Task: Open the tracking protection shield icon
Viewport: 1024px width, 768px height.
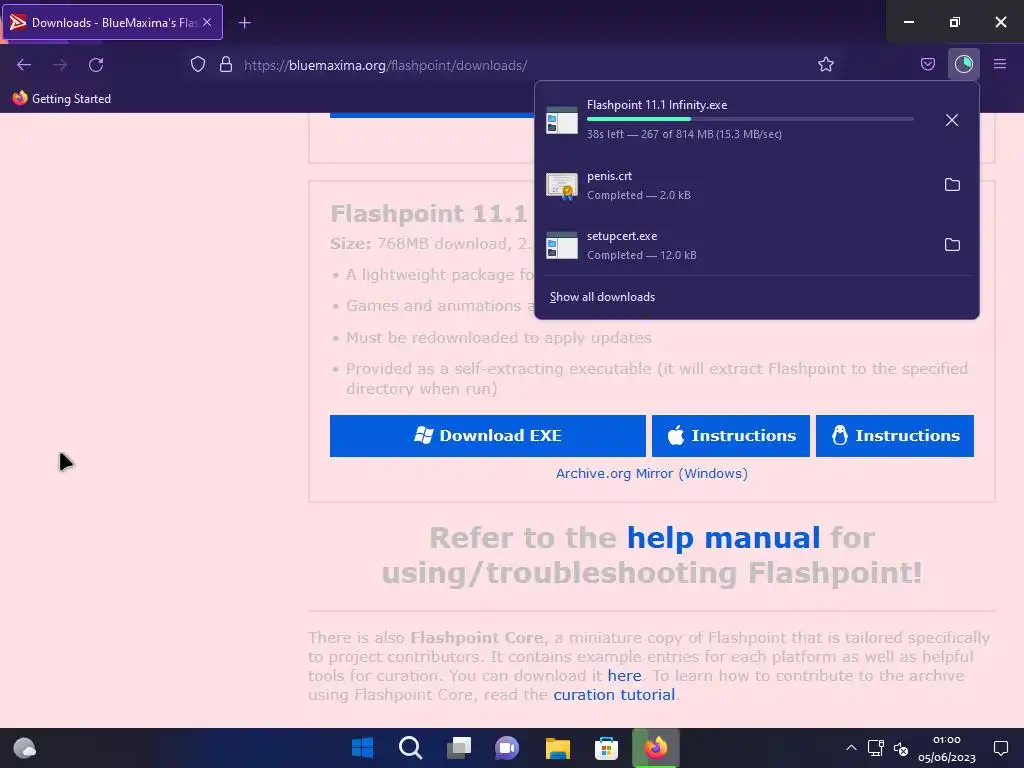Action: [x=198, y=65]
